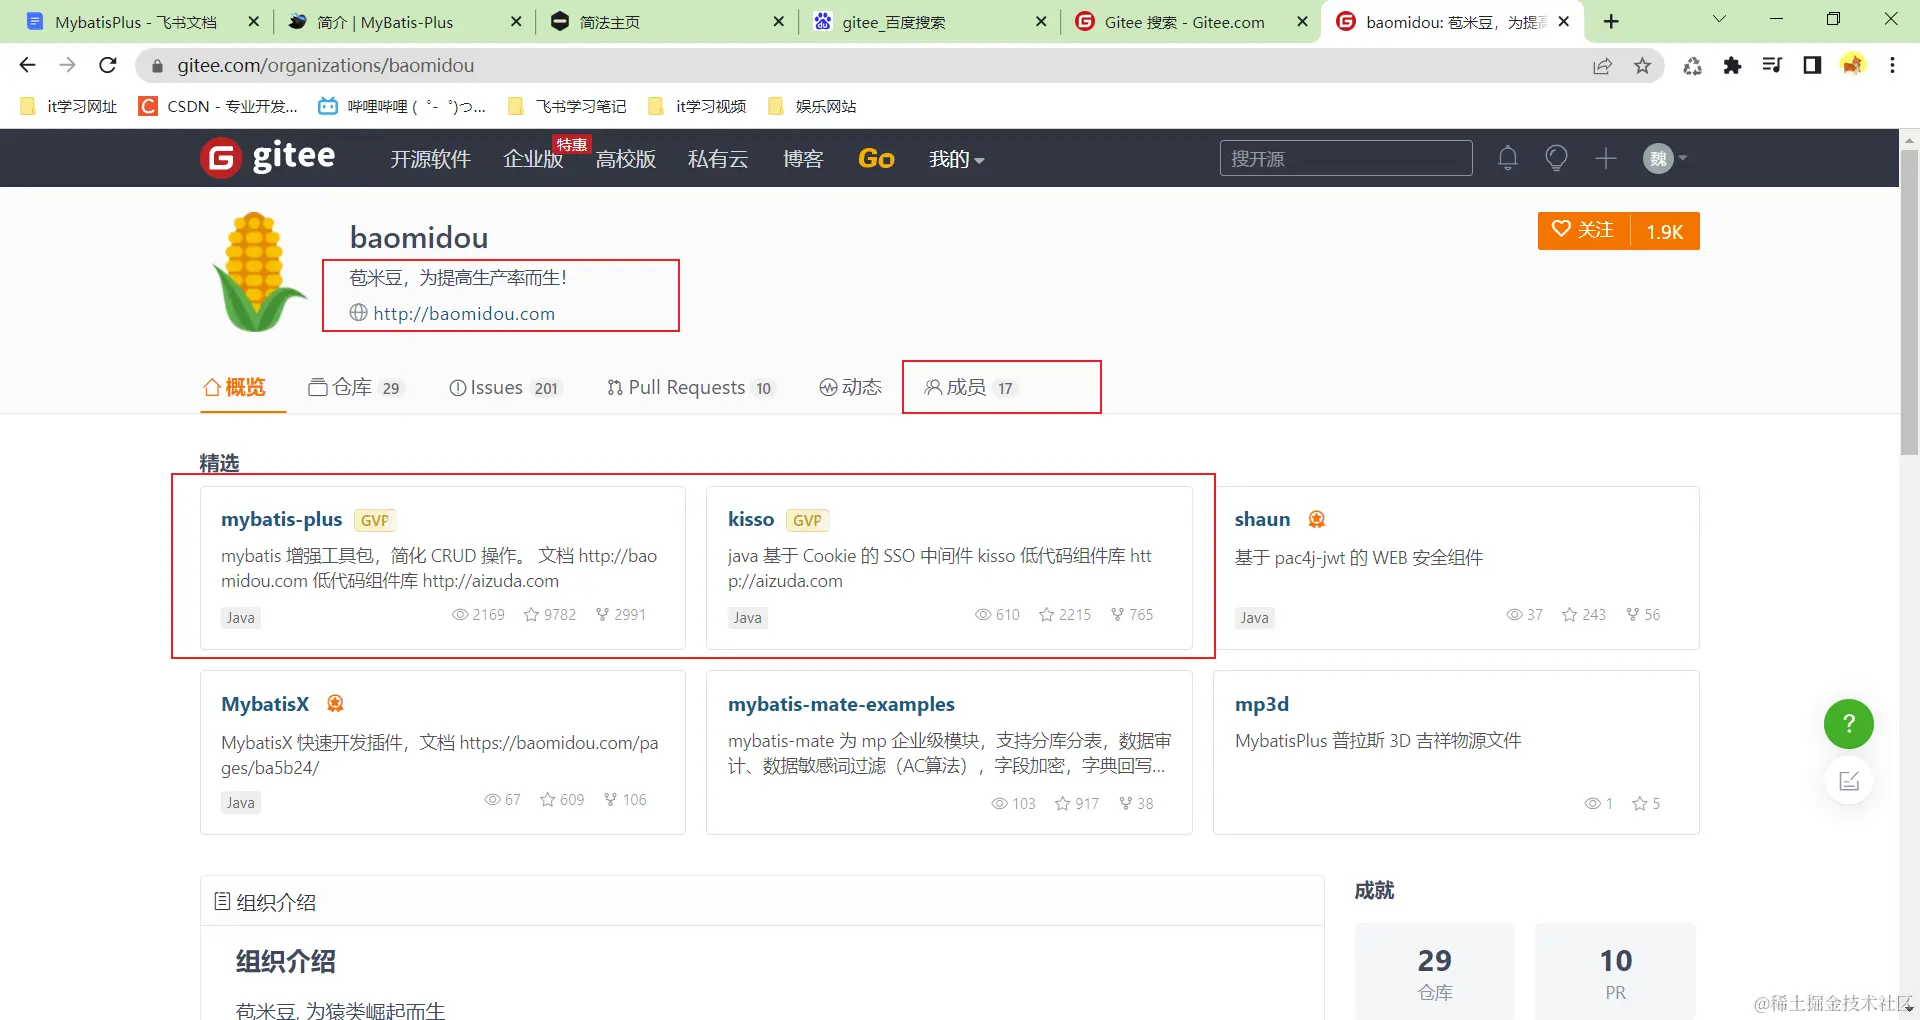Viewport: 1920px width, 1020px height.
Task: Click the baomidou corn logo
Action: (x=258, y=271)
